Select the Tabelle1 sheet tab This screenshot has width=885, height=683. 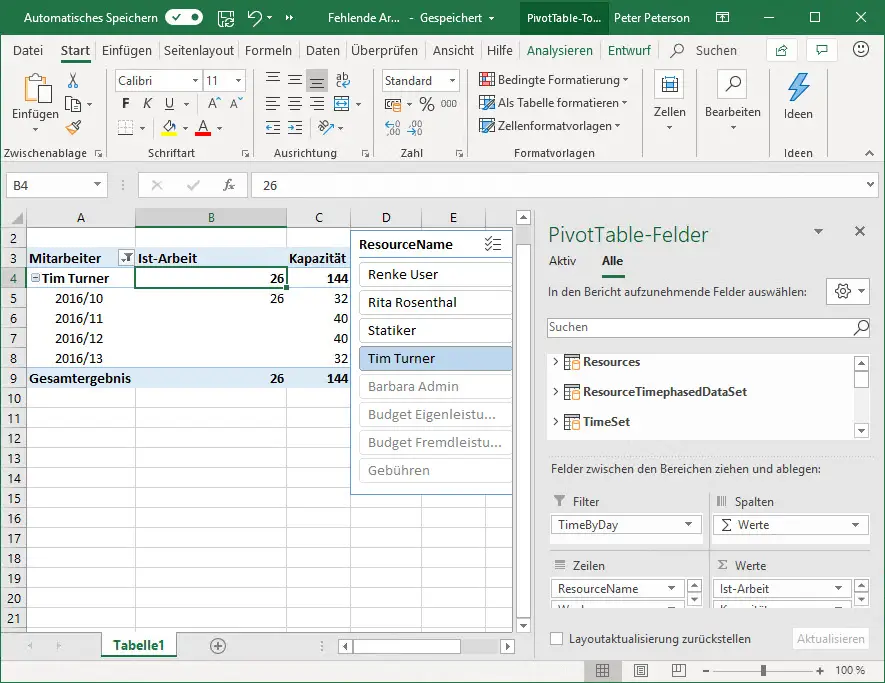point(139,645)
